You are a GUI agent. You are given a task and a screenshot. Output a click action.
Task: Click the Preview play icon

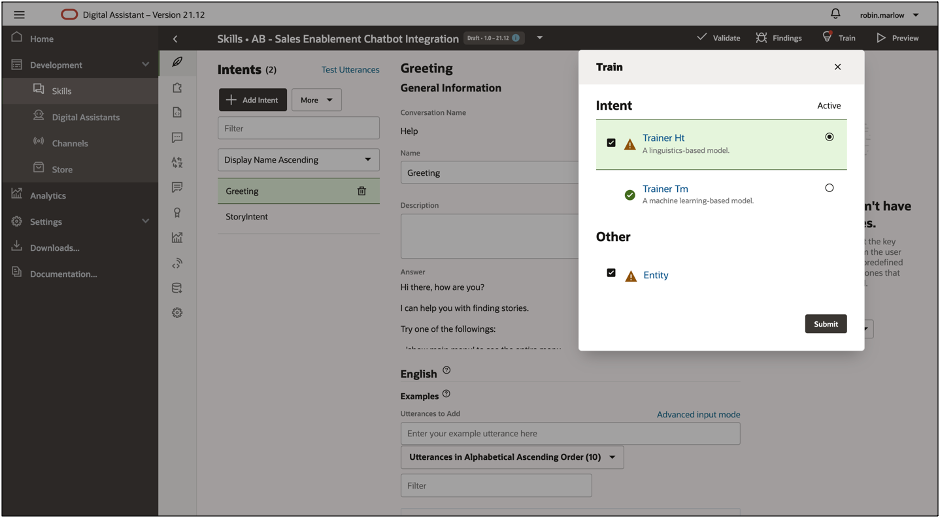click(x=897, y=38)
